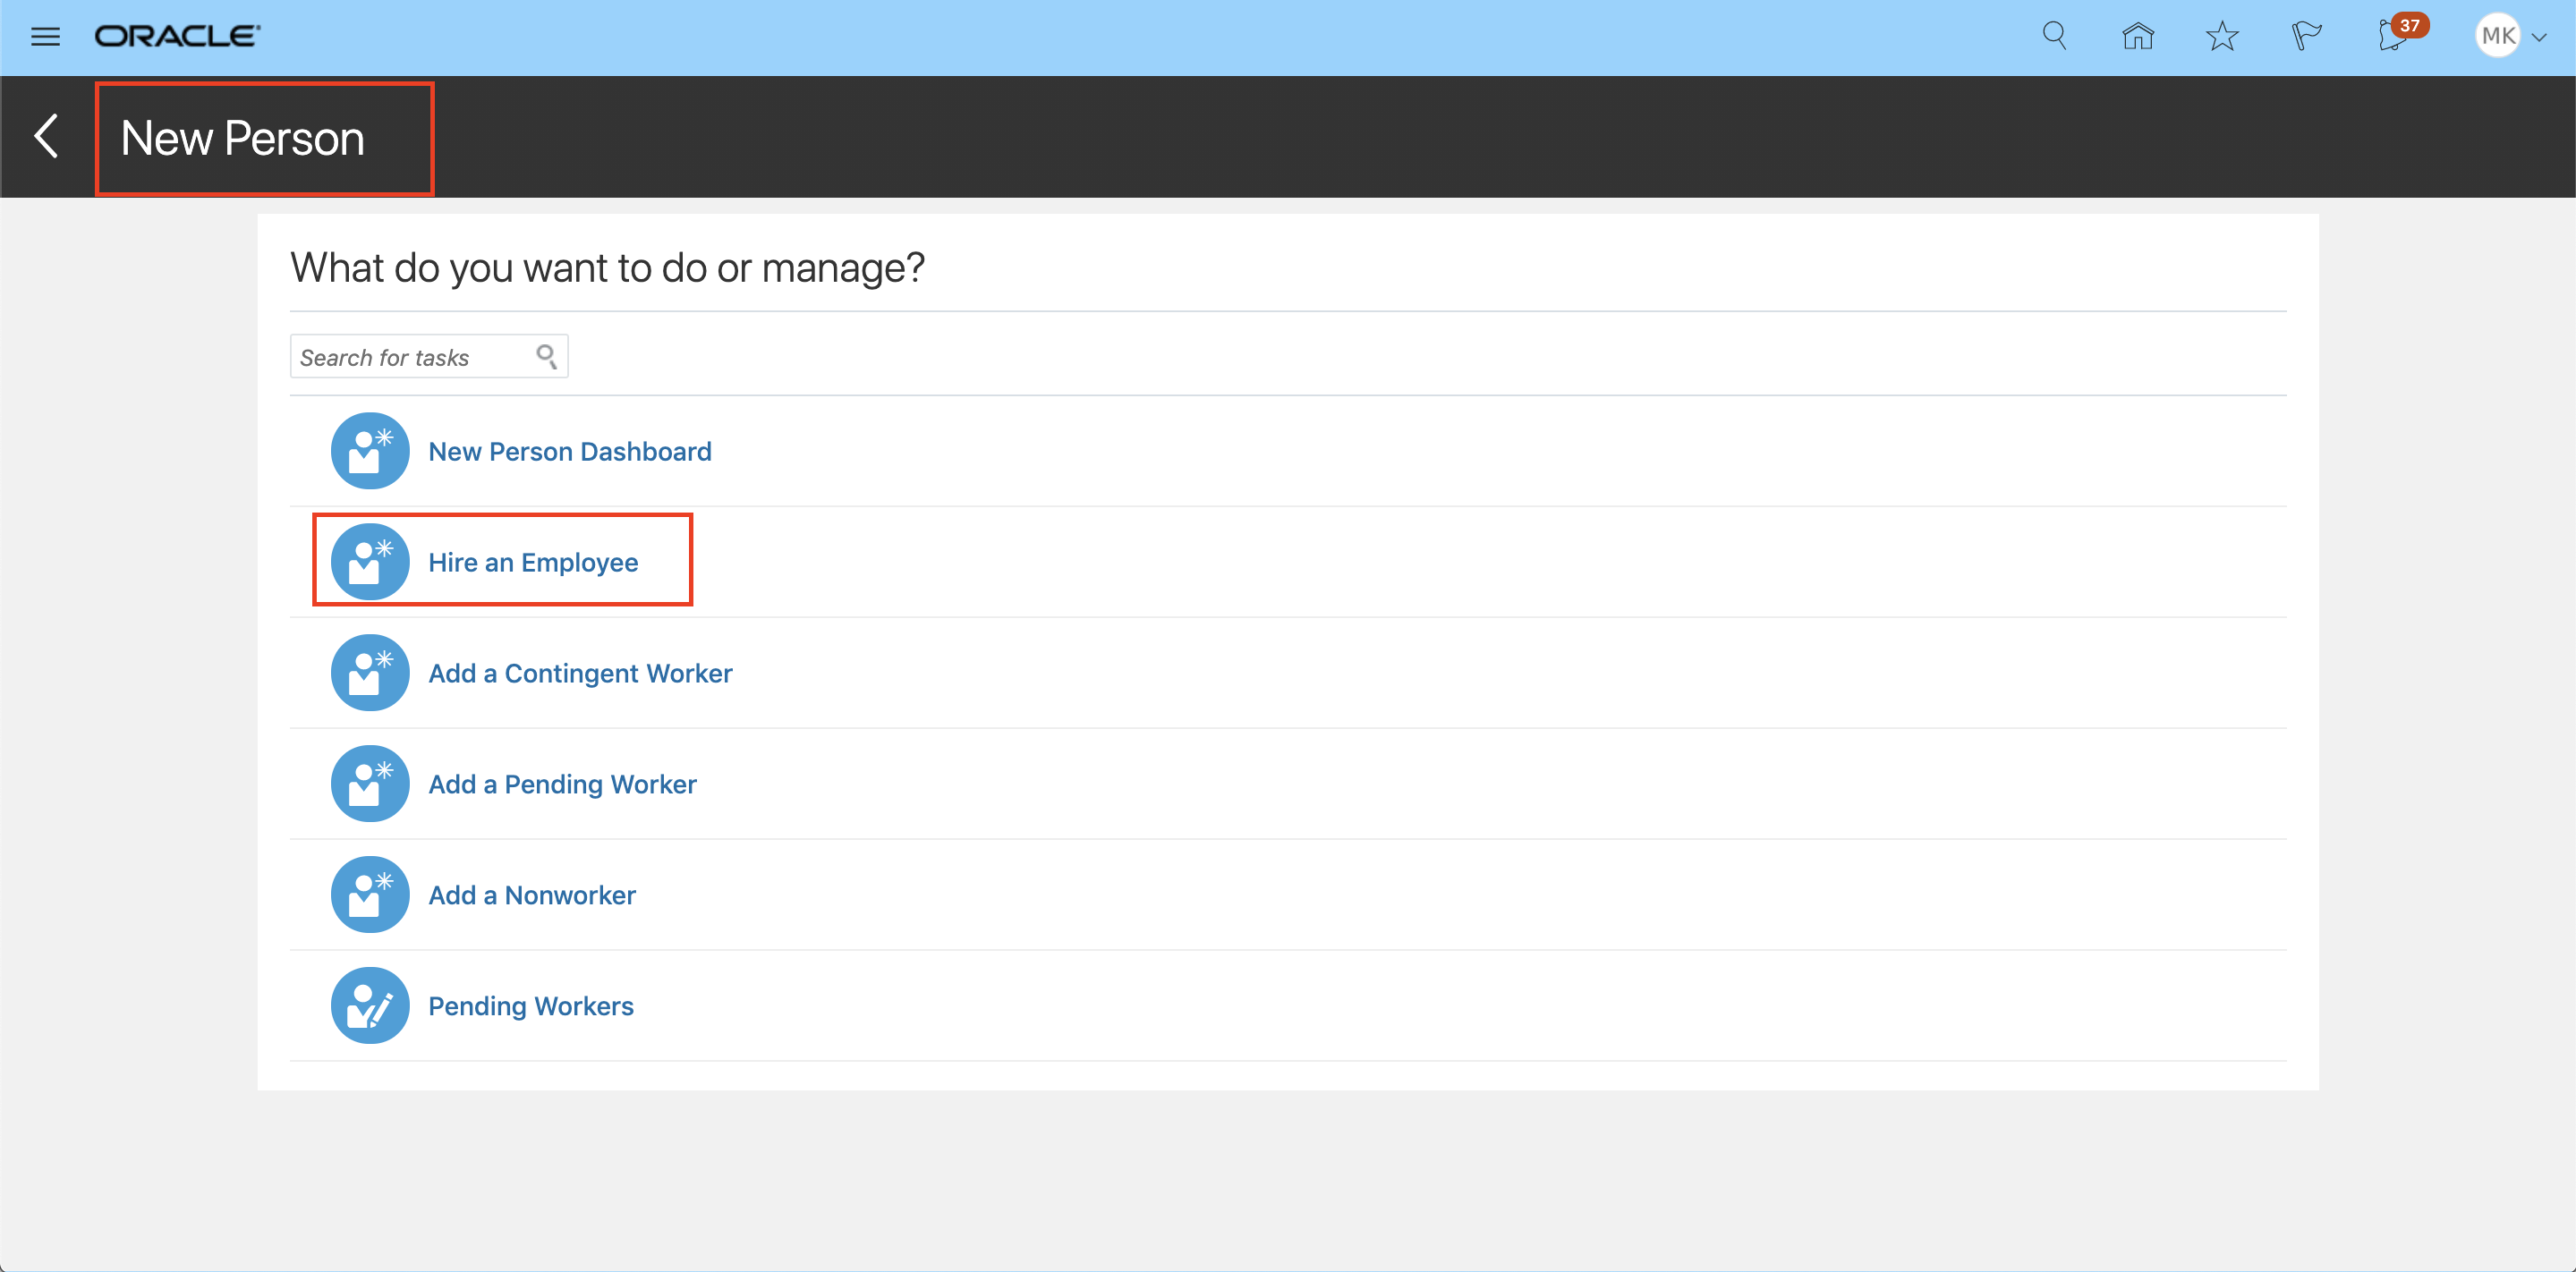This screenshot has width=2576, height=1272.
Task: Click the MK user avatar
Action: [2497, 37]
